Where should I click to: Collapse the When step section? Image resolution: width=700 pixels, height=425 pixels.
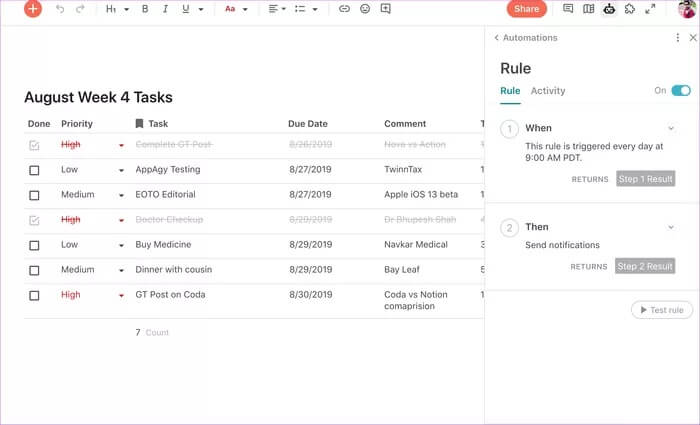671,129
